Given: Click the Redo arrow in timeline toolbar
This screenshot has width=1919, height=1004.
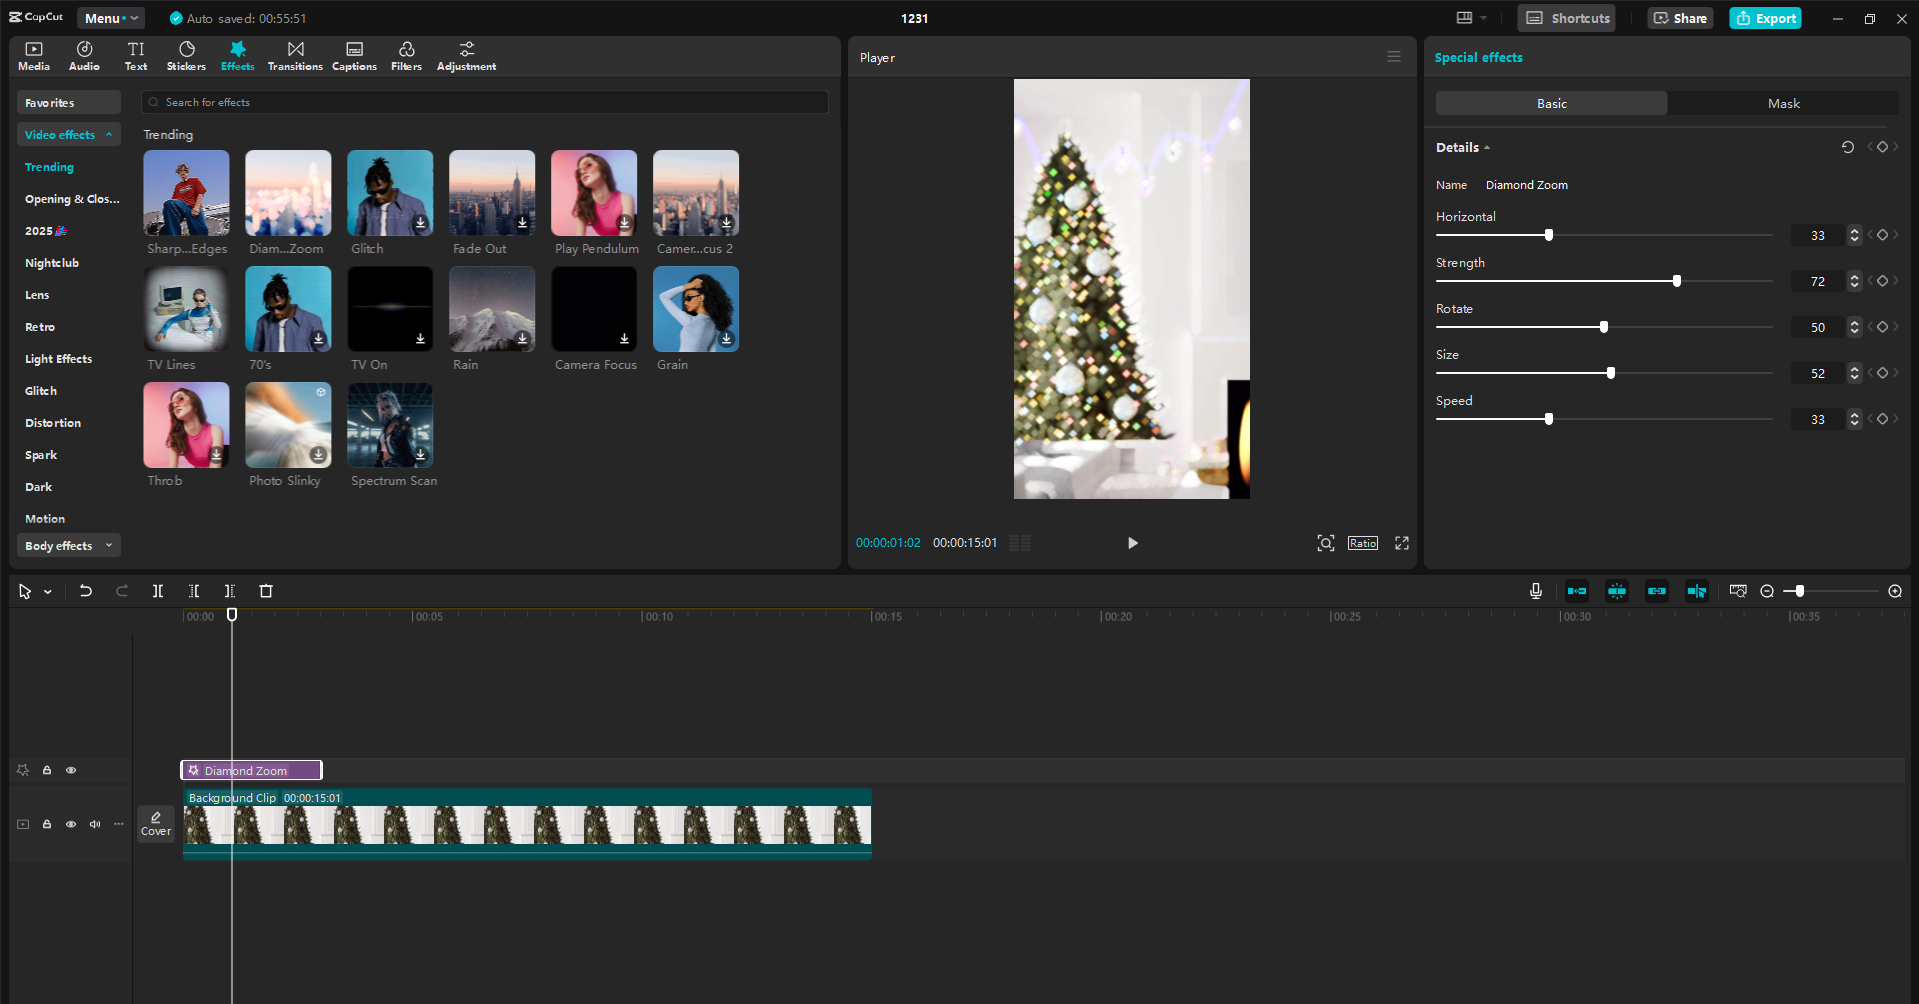Looking at the screenshot, I should pos(122,591).
